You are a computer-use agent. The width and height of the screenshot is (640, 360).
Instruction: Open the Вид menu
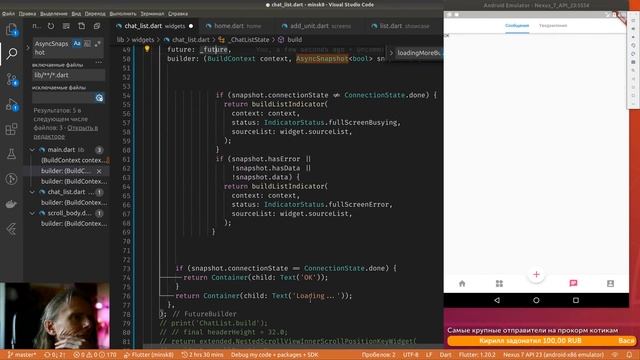(x=76, y=13)
